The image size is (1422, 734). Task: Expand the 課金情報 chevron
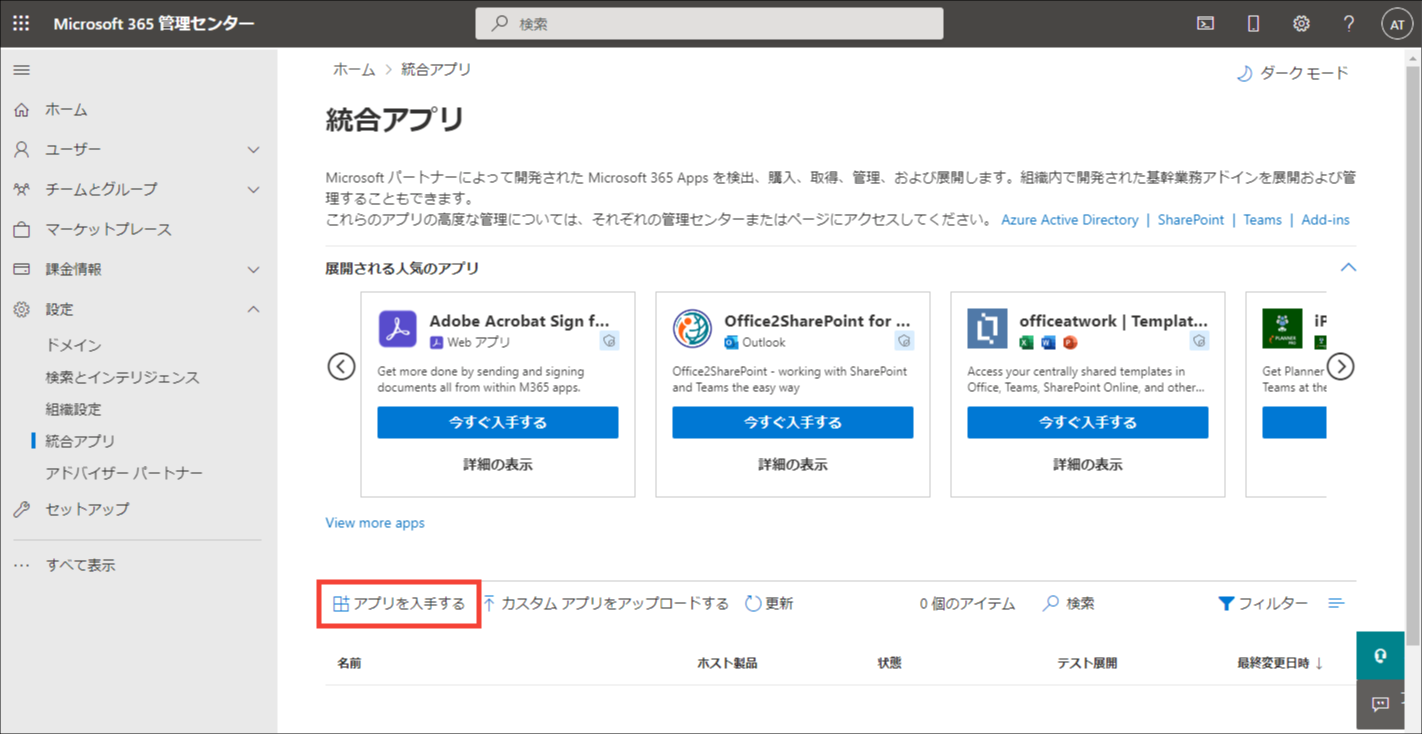(253, 270)
